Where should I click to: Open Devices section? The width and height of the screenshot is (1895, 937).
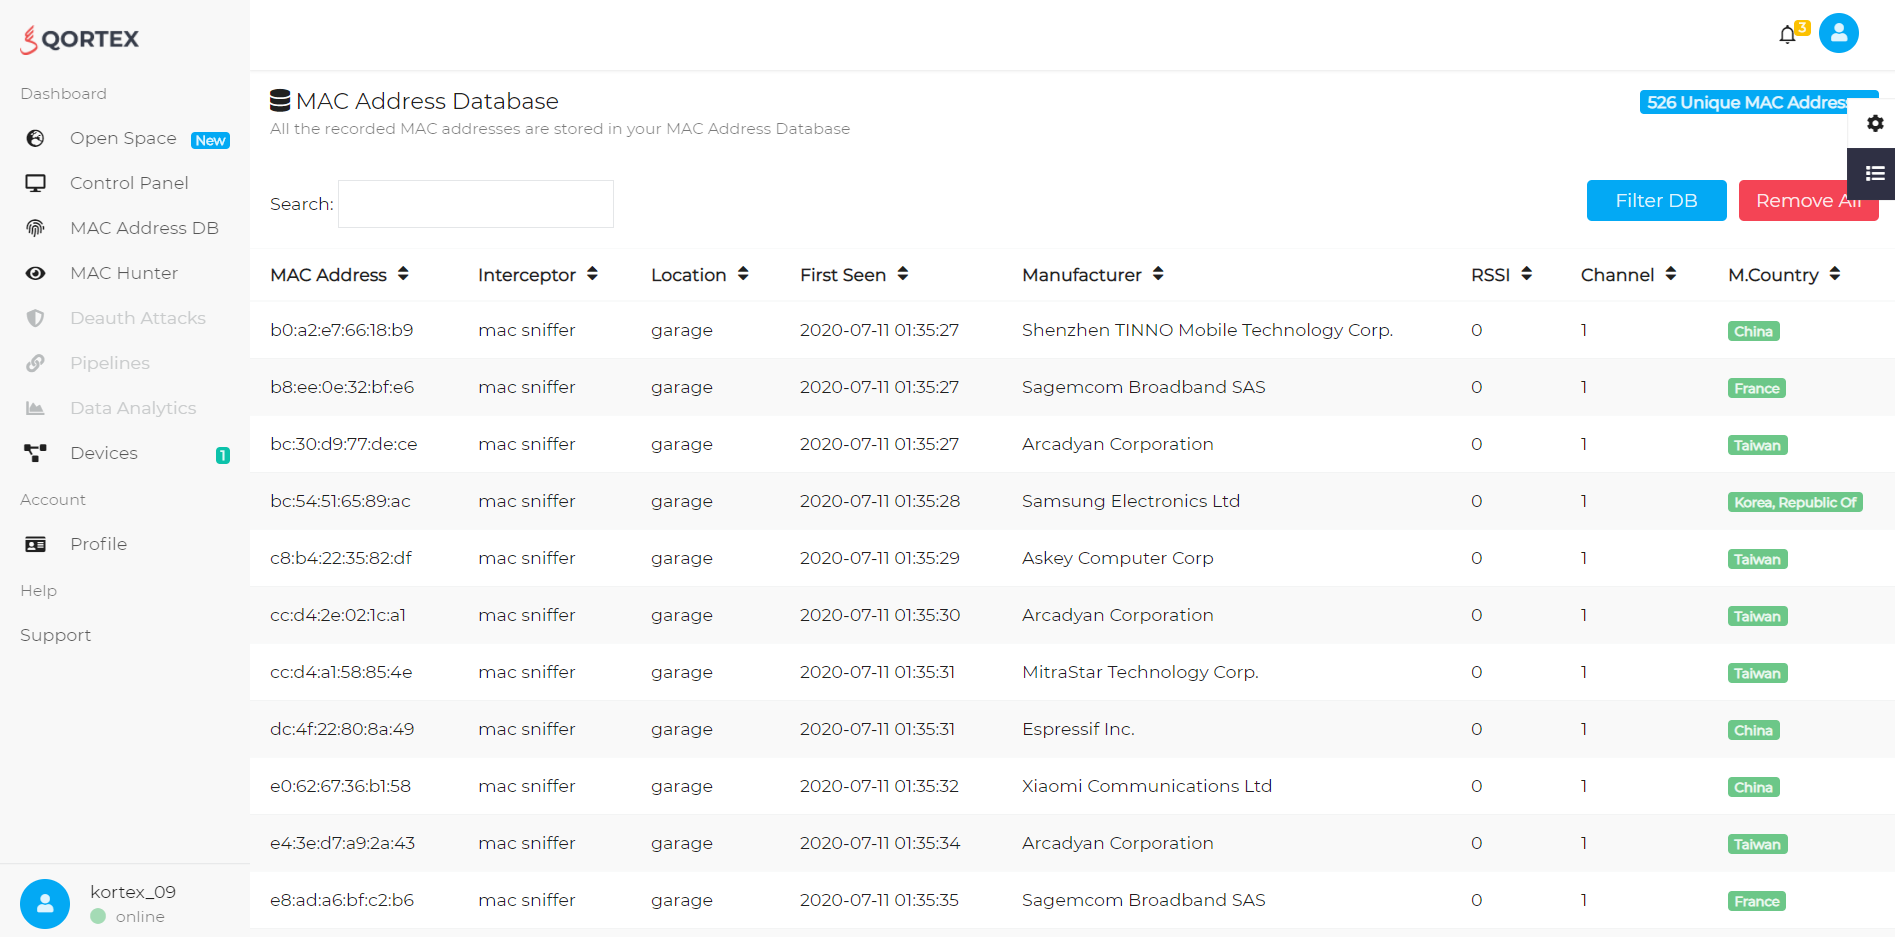(x=104, y=453)
